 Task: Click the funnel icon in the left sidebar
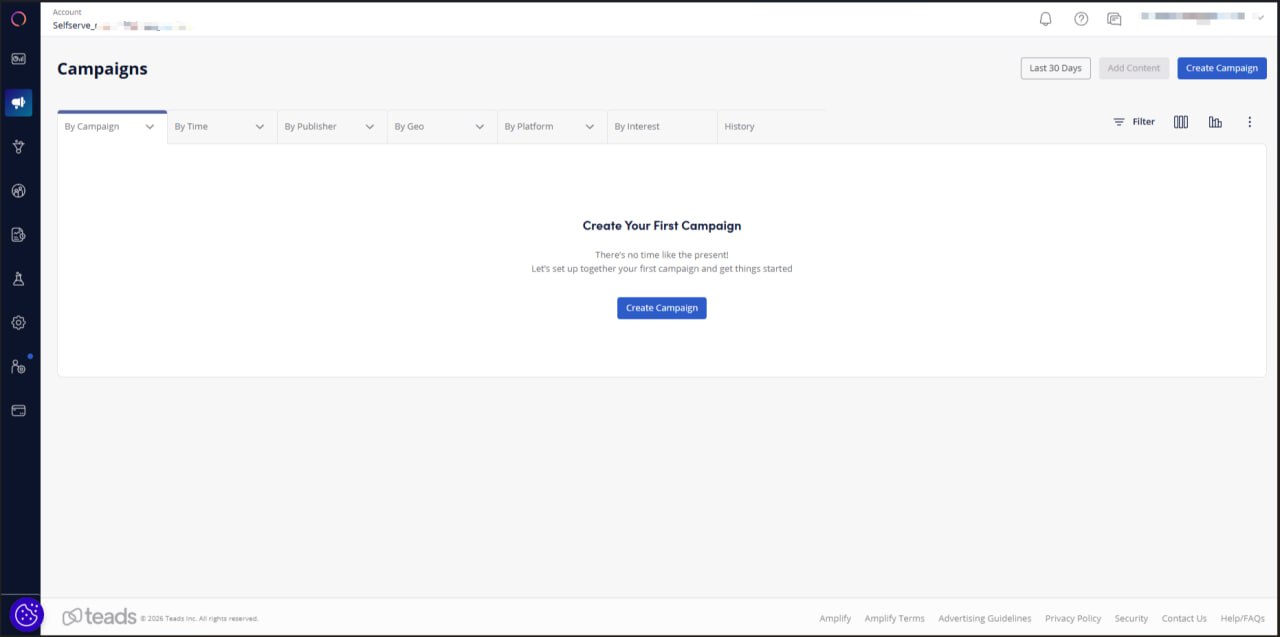click(18, 146)
